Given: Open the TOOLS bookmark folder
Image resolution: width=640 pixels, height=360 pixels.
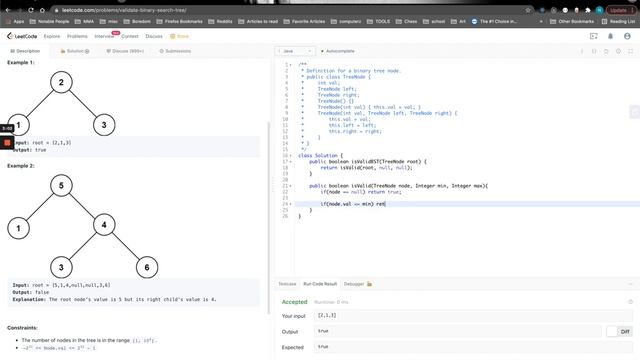Looking at the screenshot, I should (x=379, y=21).
